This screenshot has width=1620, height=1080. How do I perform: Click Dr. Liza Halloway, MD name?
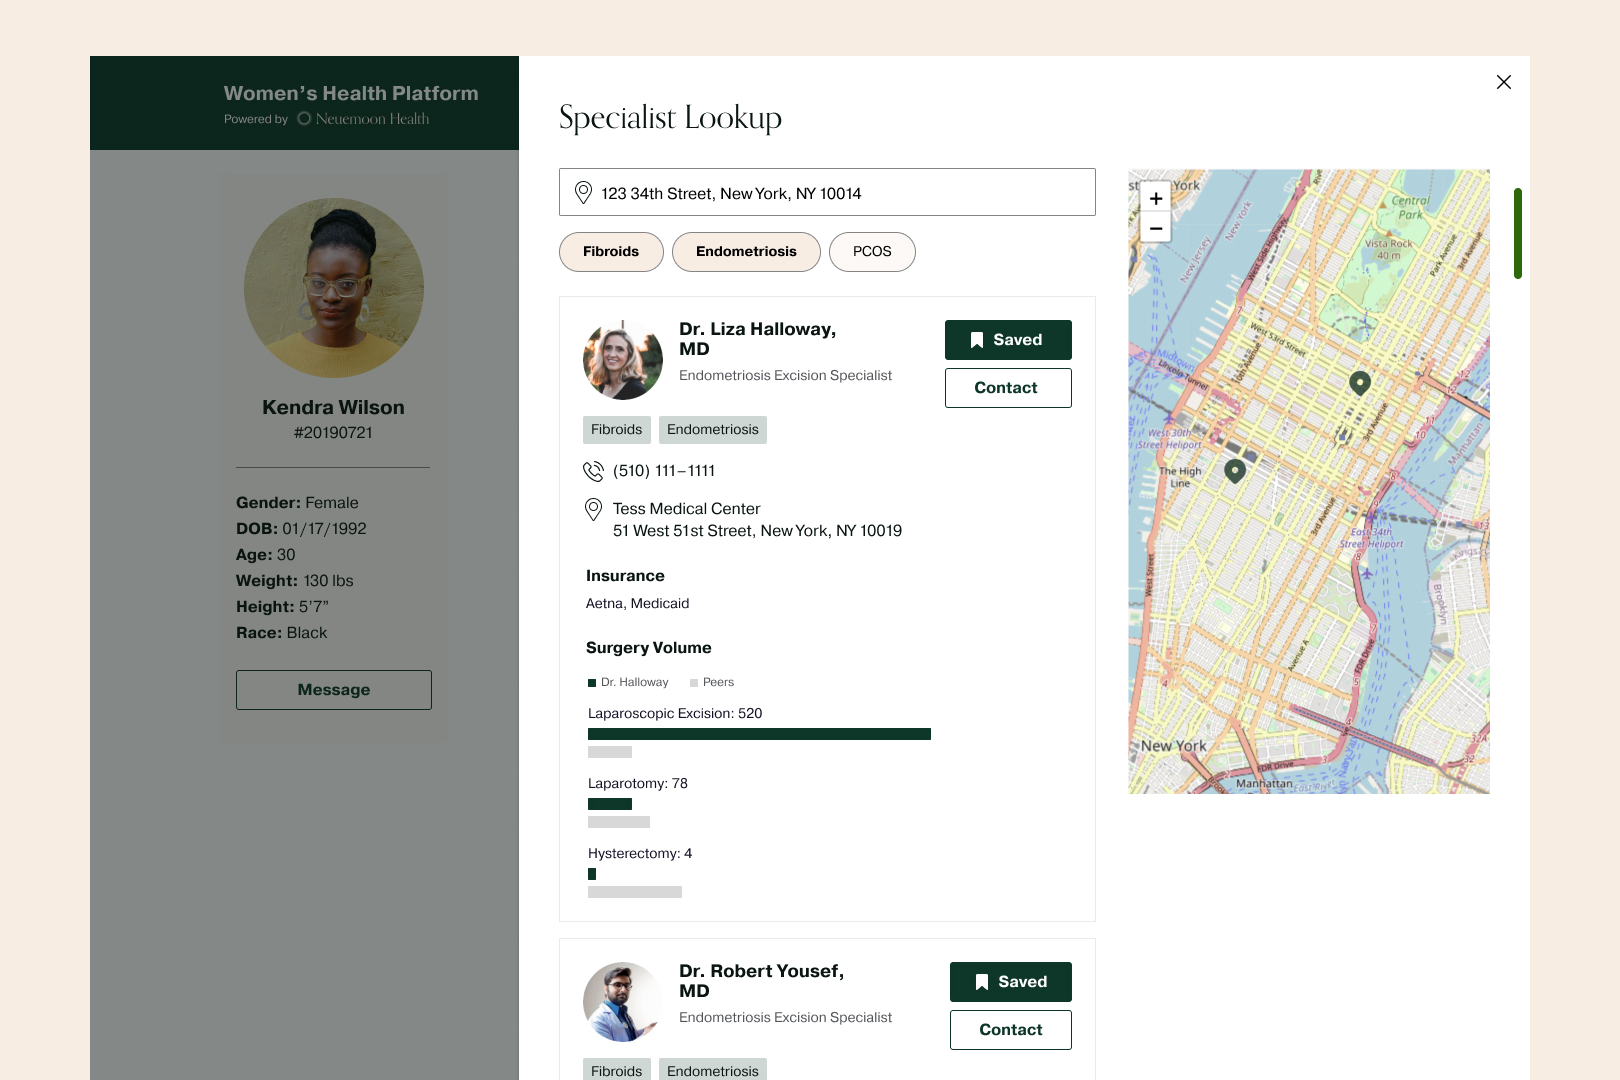point(757,339)
